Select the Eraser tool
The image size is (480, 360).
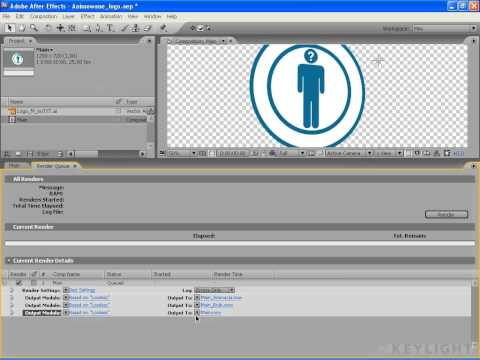click(147, 28)
